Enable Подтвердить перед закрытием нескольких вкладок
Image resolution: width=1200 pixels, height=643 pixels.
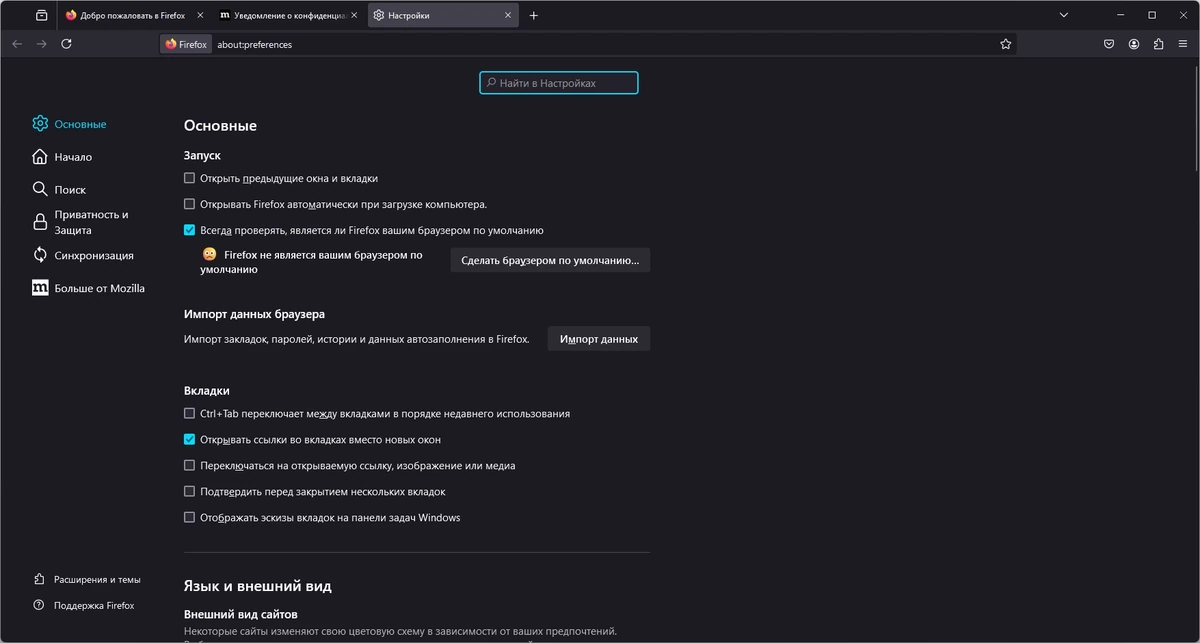pos(190,491)
